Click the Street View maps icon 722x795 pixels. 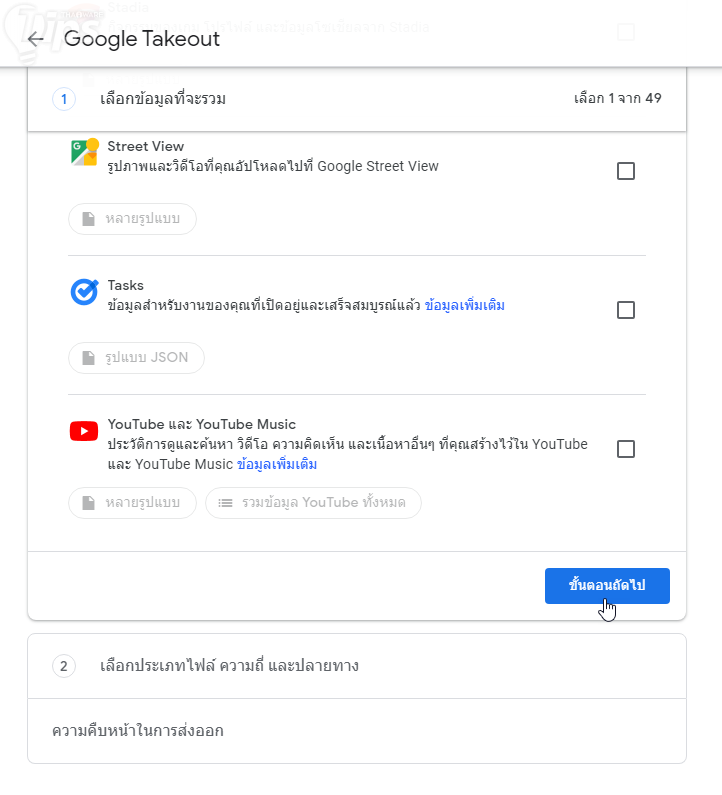pyautogui.click(x=84, y=152)
